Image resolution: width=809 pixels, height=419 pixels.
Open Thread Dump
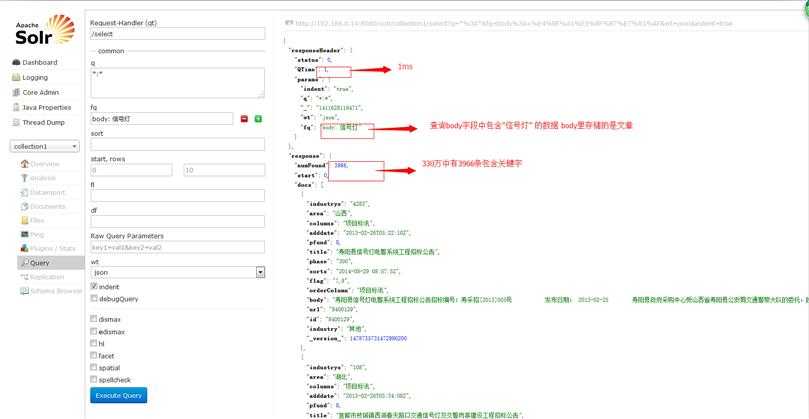43,122
